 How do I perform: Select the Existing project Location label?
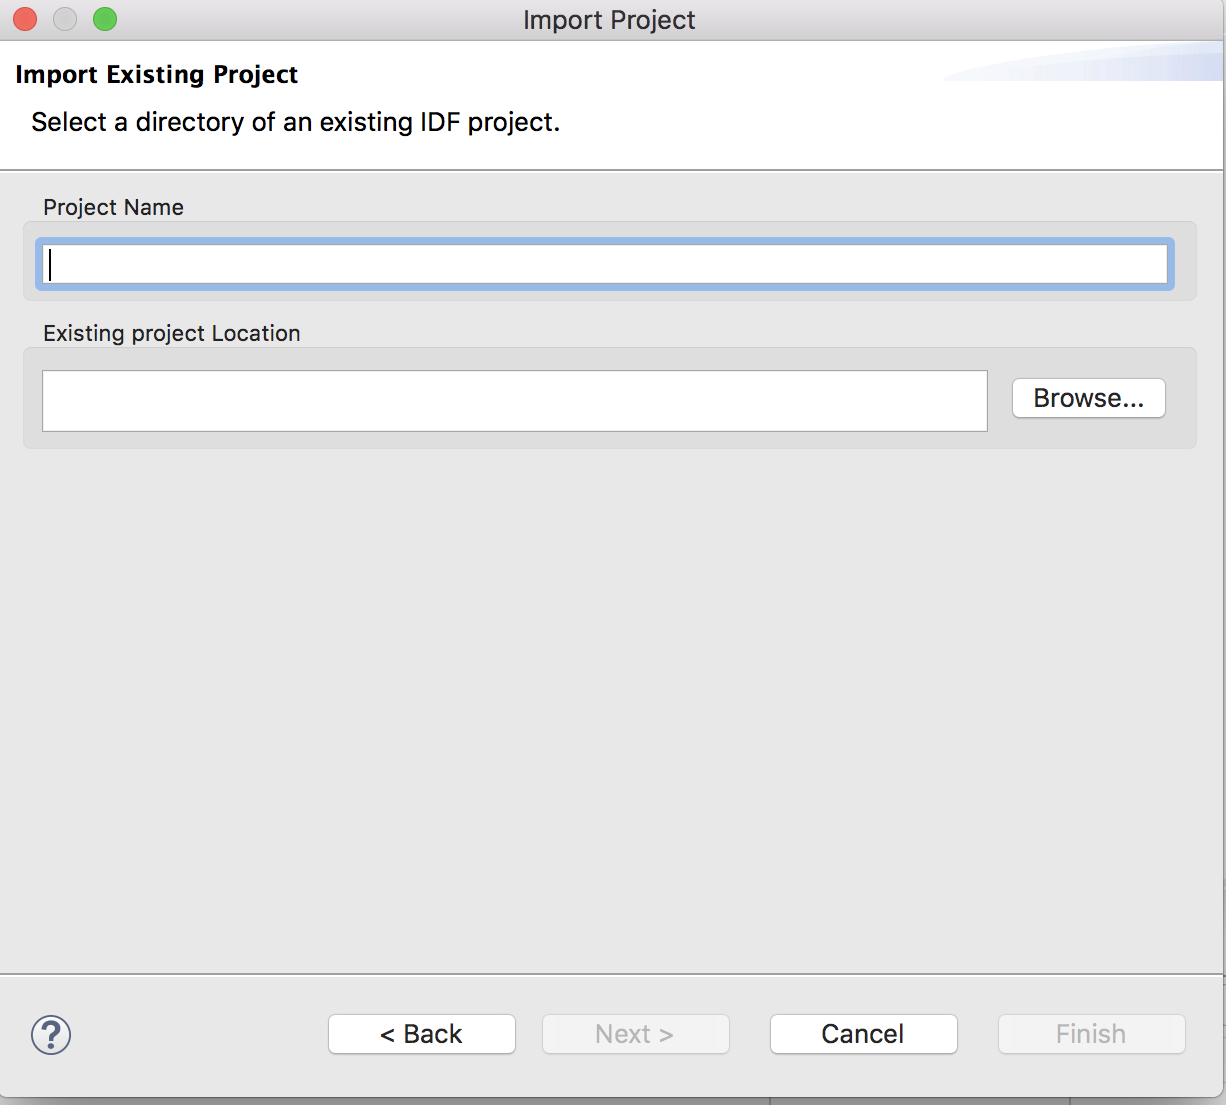click(171, 333)
